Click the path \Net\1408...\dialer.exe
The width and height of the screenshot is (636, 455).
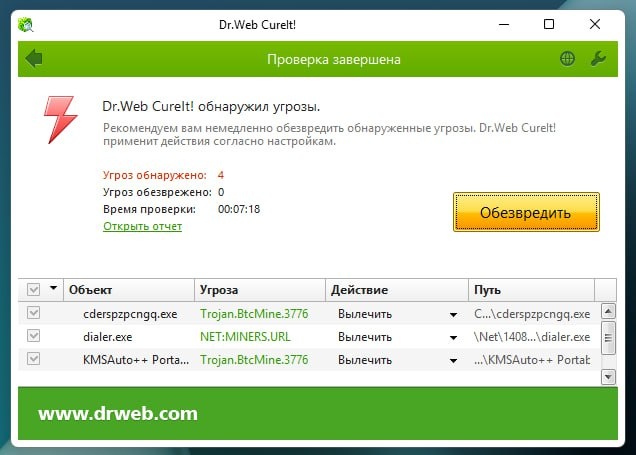[532, 337]
